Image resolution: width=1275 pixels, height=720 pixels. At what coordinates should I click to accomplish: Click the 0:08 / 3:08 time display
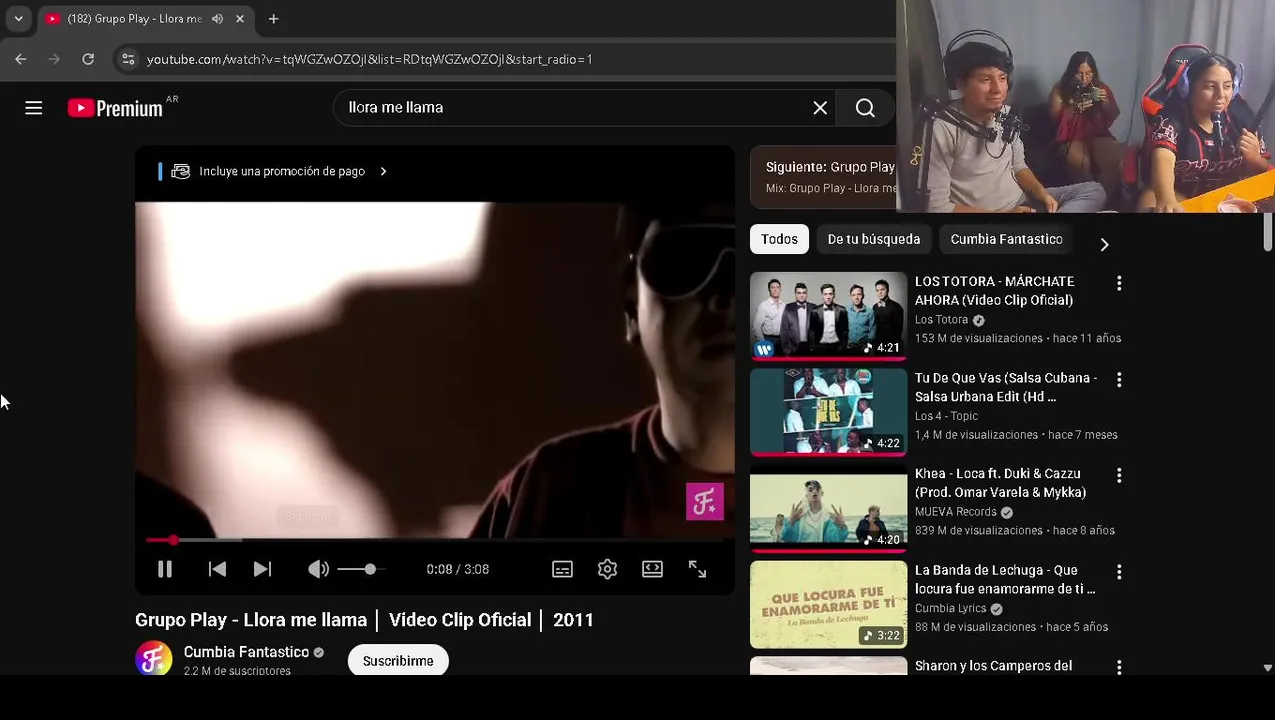pyautogui.click(x=457, y=569)
